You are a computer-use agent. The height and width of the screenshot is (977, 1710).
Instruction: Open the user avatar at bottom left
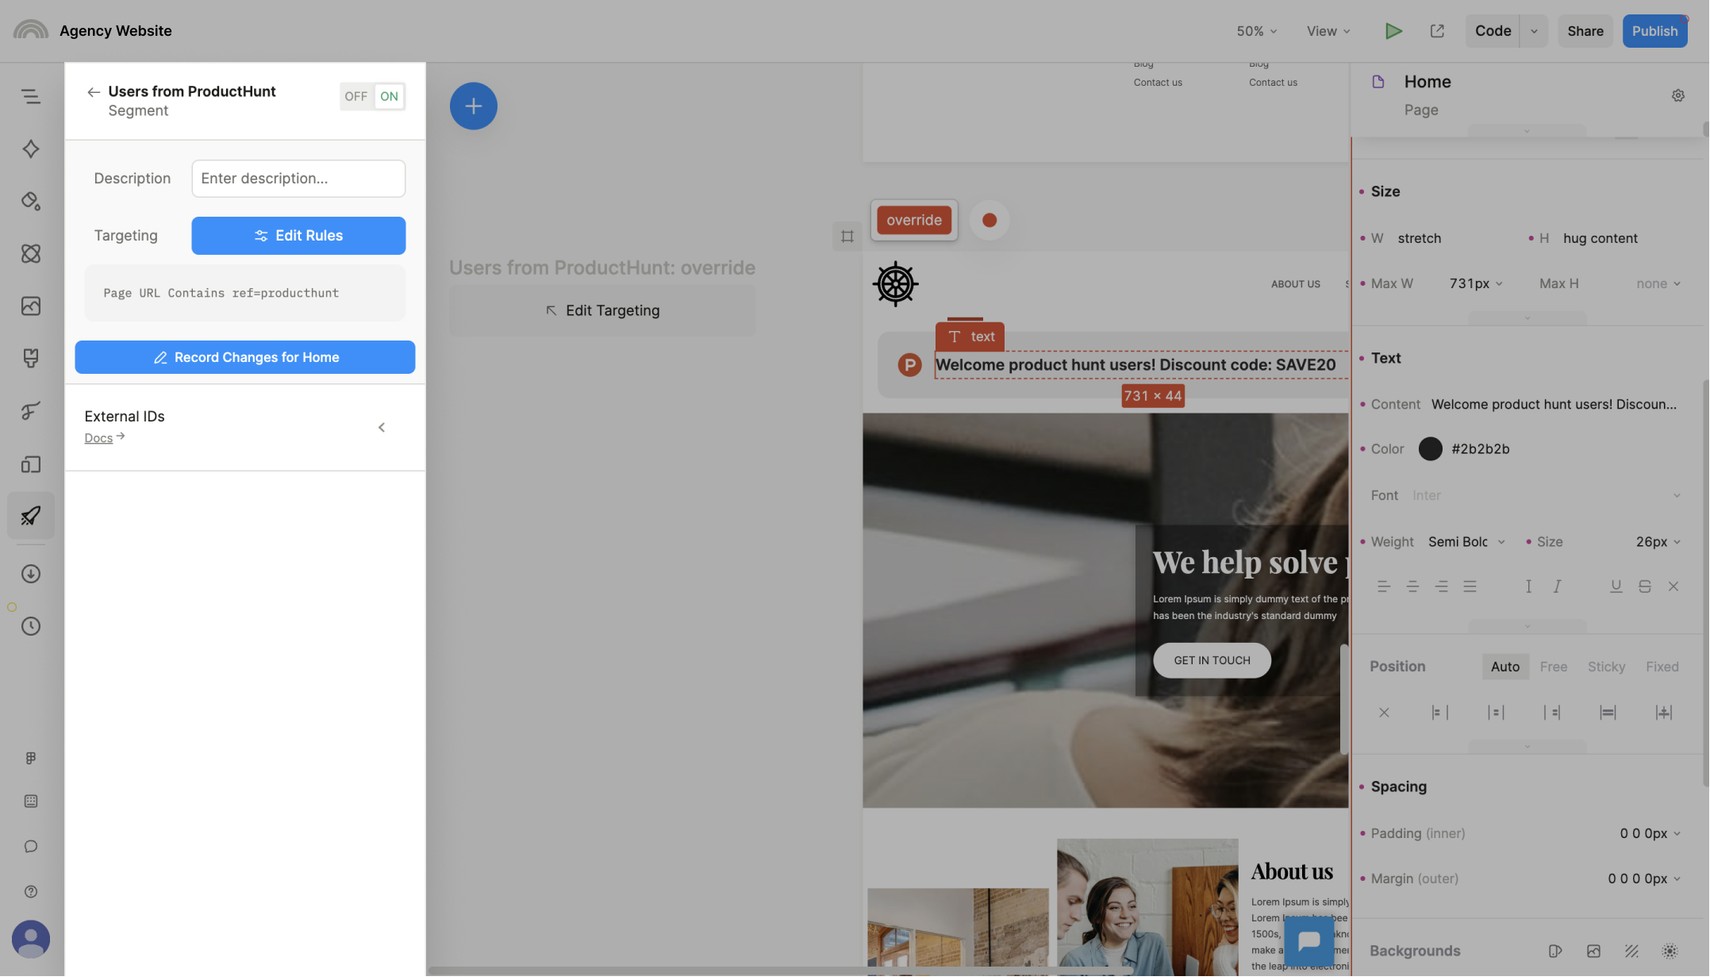tap(31, 940)
